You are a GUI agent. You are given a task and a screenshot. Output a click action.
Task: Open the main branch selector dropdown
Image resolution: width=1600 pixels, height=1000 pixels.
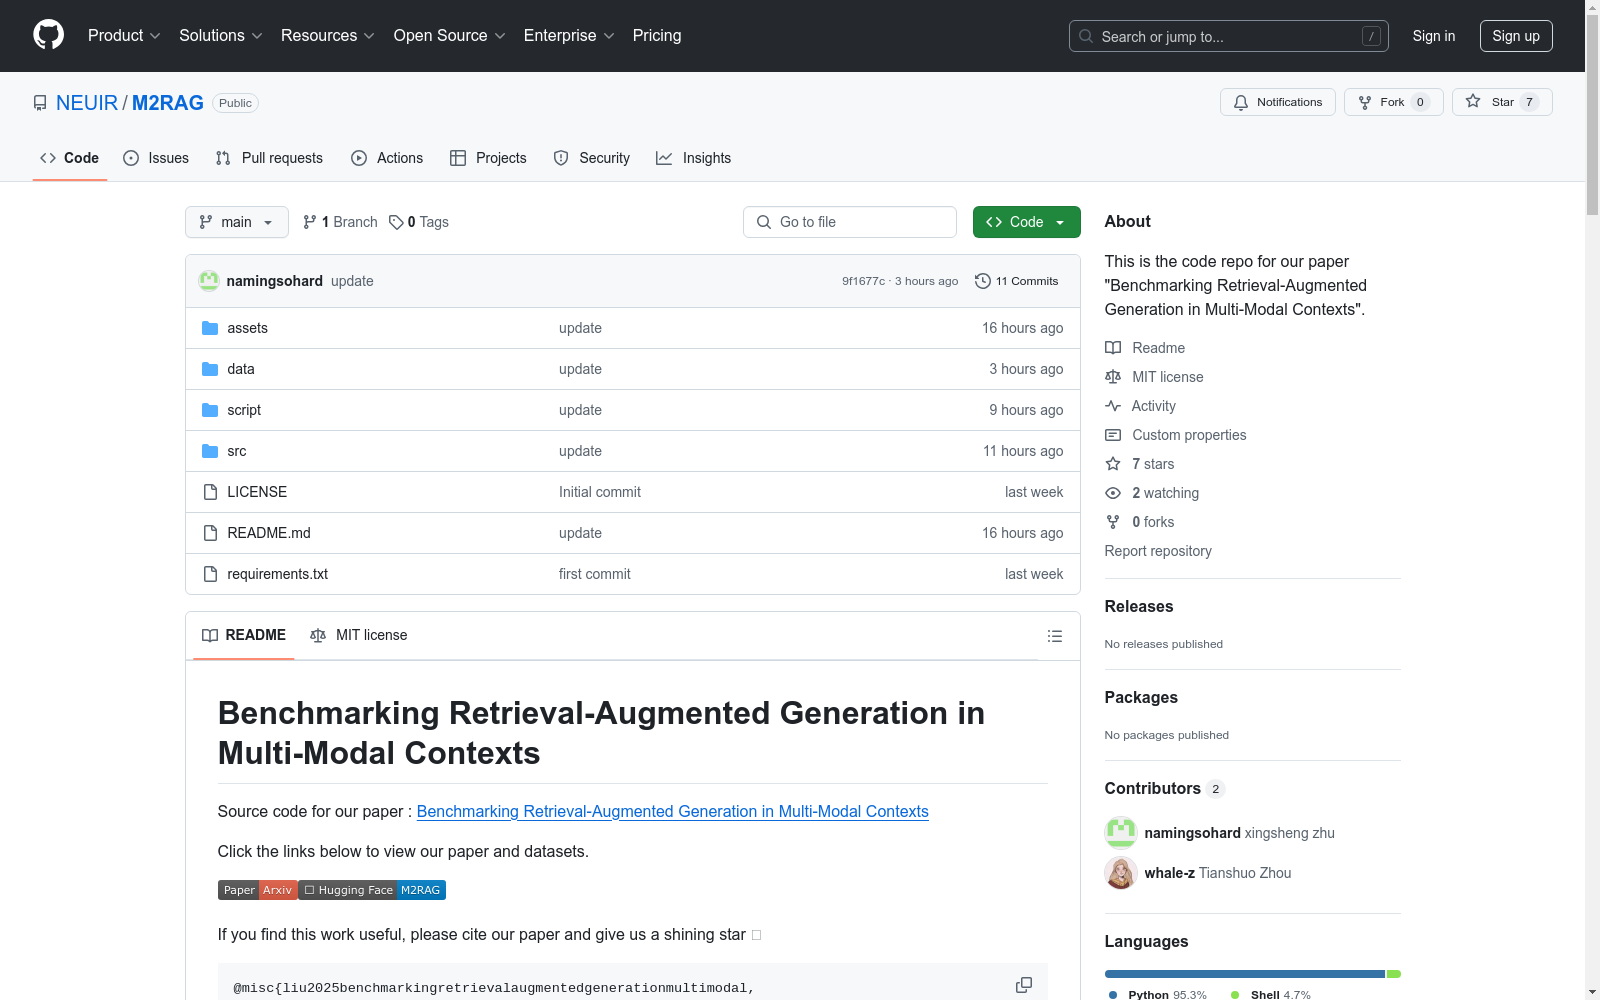(x=237, y=222)
